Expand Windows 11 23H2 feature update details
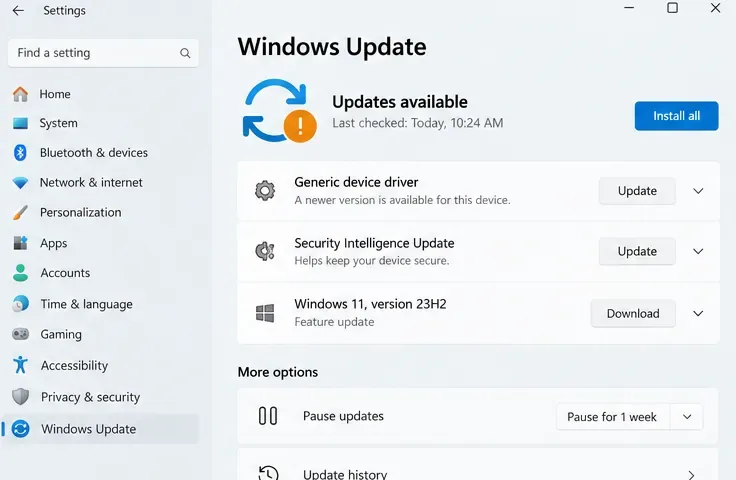This screenshot has width=736, height=480. coord(698,313)
